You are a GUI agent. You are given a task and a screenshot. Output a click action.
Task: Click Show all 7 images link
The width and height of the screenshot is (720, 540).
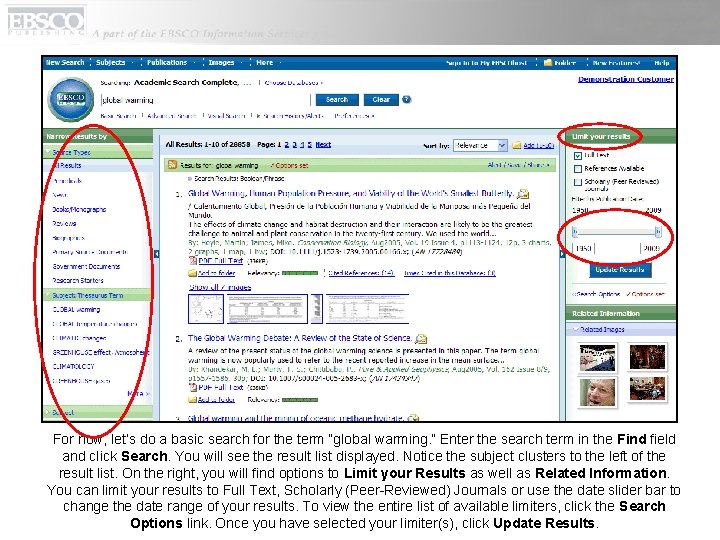(220, 287)
